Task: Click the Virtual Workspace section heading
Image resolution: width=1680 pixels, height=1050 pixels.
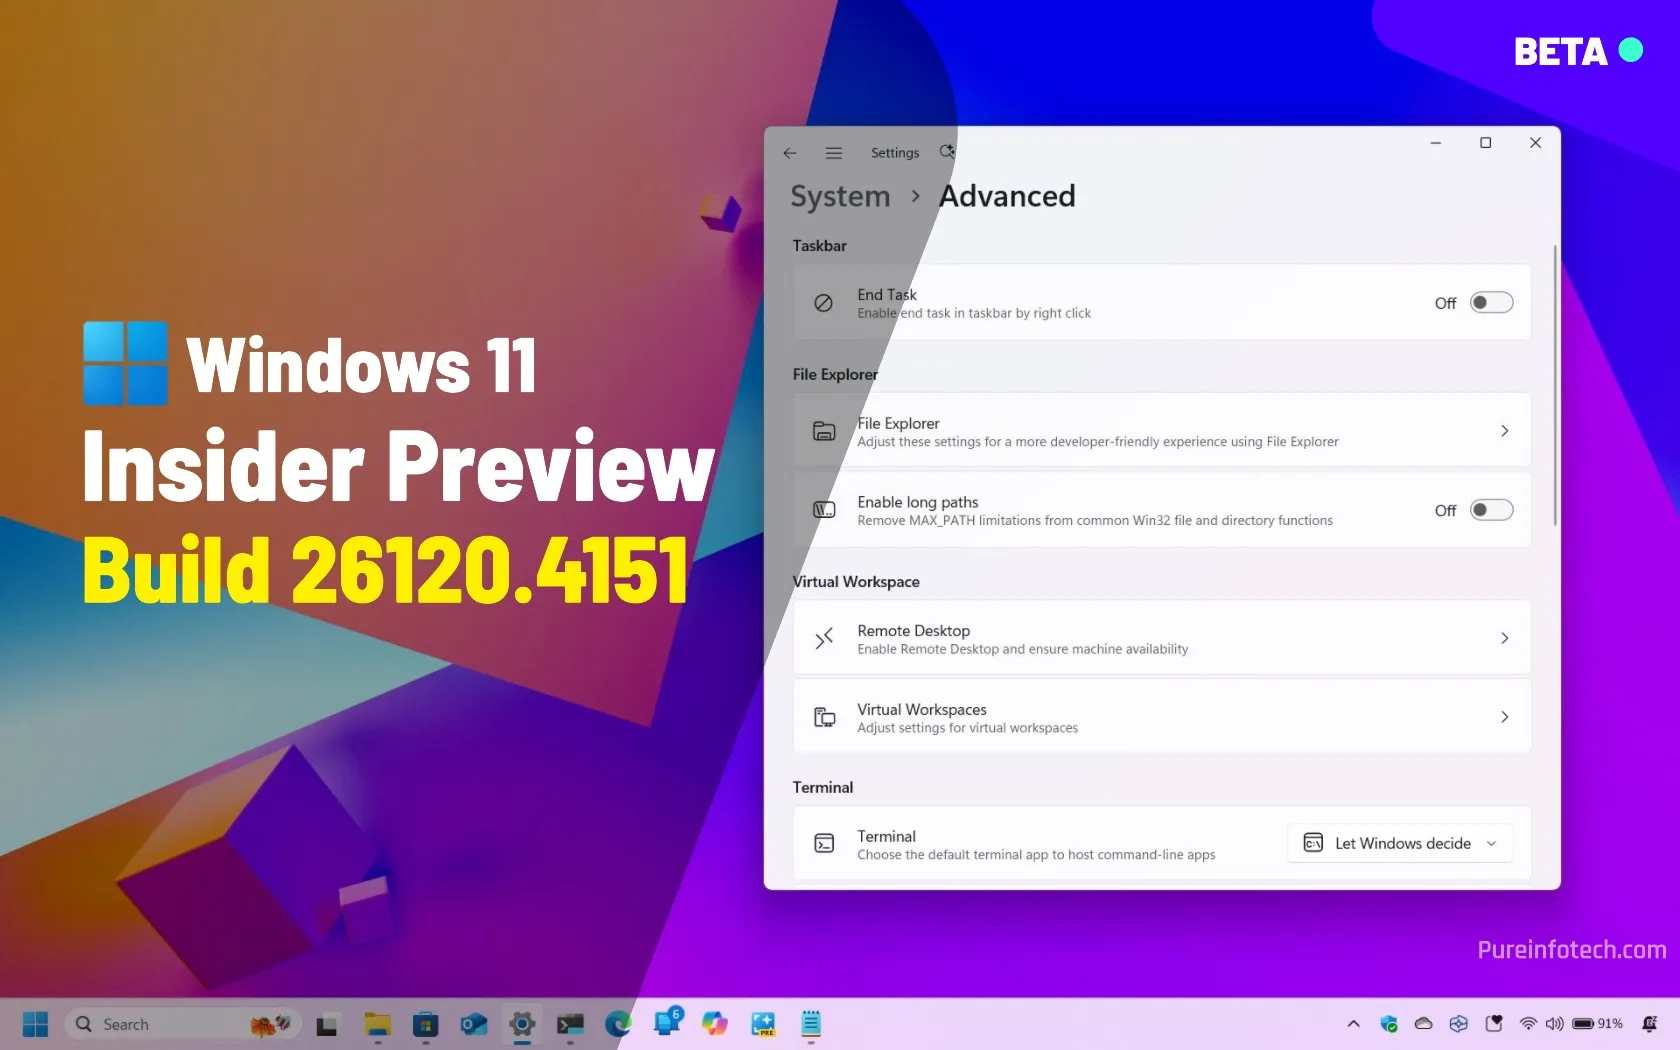Action: [x=856, y=582]
